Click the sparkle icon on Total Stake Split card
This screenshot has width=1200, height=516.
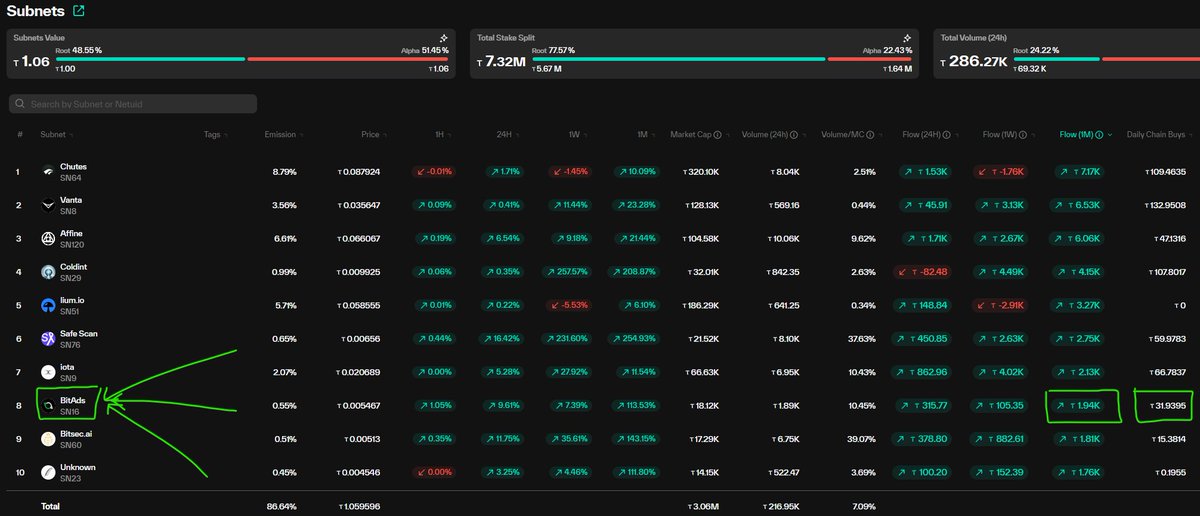908,37
